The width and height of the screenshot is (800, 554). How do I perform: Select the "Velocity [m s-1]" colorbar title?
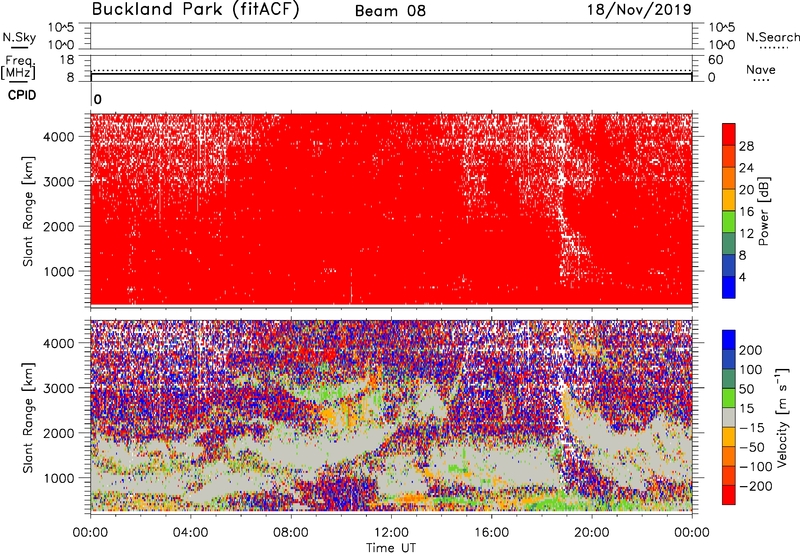pyautogui.click(x=783, y=417)
